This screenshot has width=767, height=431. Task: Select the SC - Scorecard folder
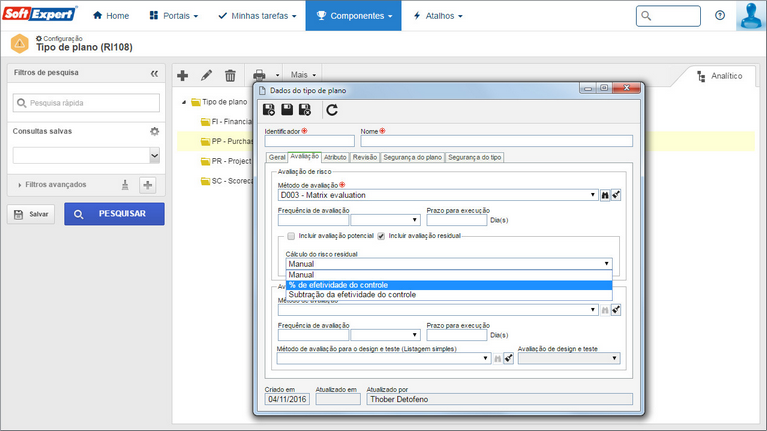(226, 181)
